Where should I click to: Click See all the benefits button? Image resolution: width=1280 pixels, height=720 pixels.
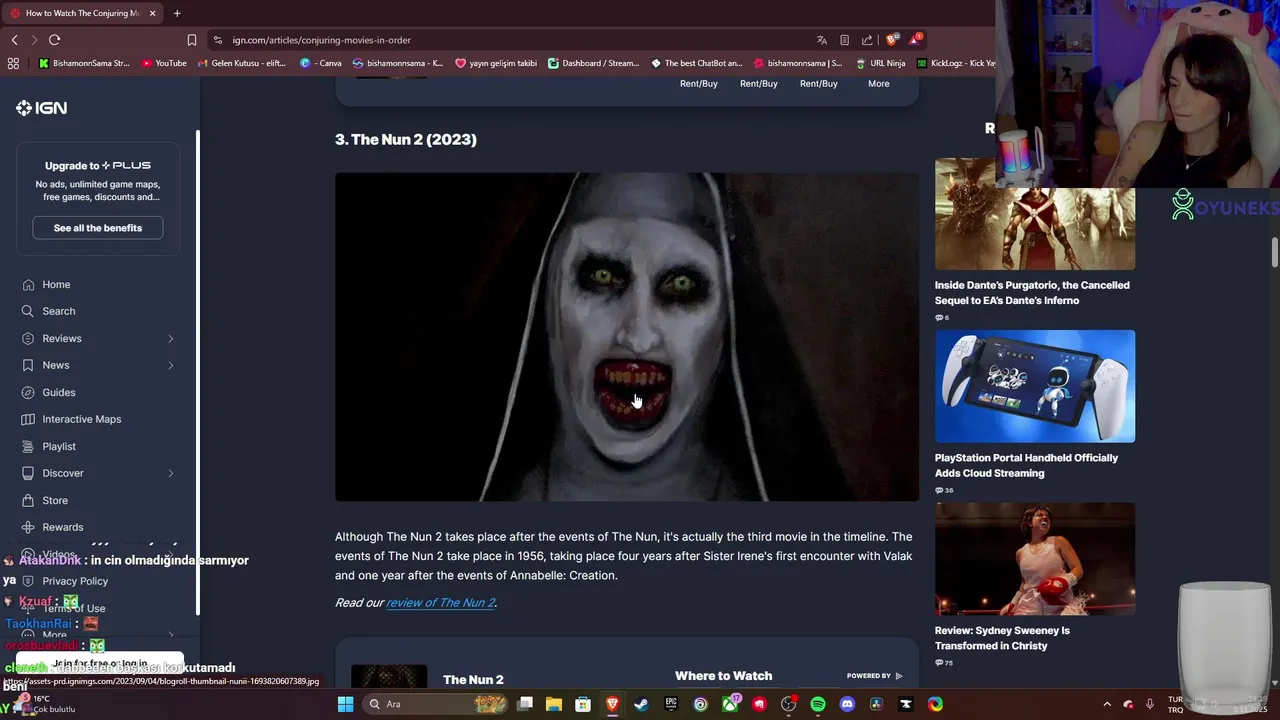tap(98, 228)
